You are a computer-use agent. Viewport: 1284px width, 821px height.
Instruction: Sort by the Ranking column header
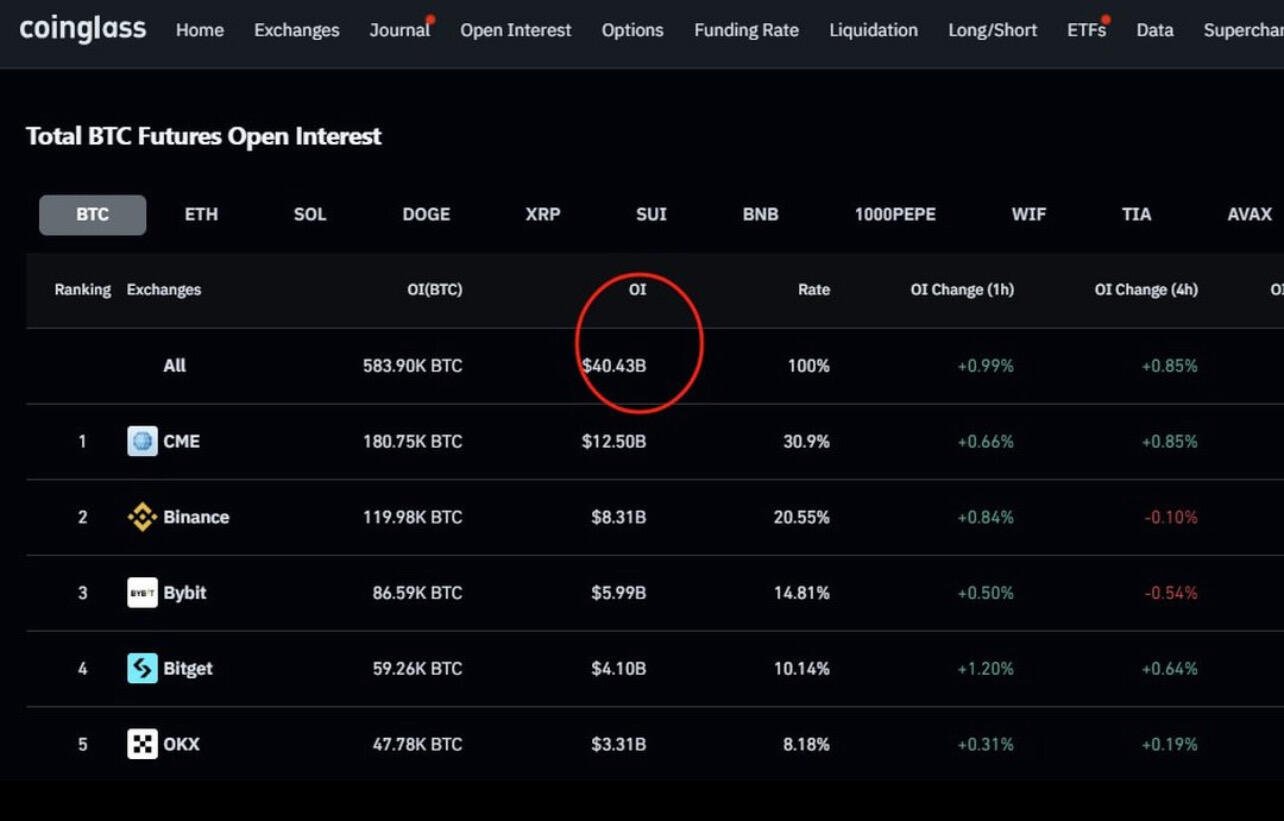pyautogui.click(x=82, y=290)
